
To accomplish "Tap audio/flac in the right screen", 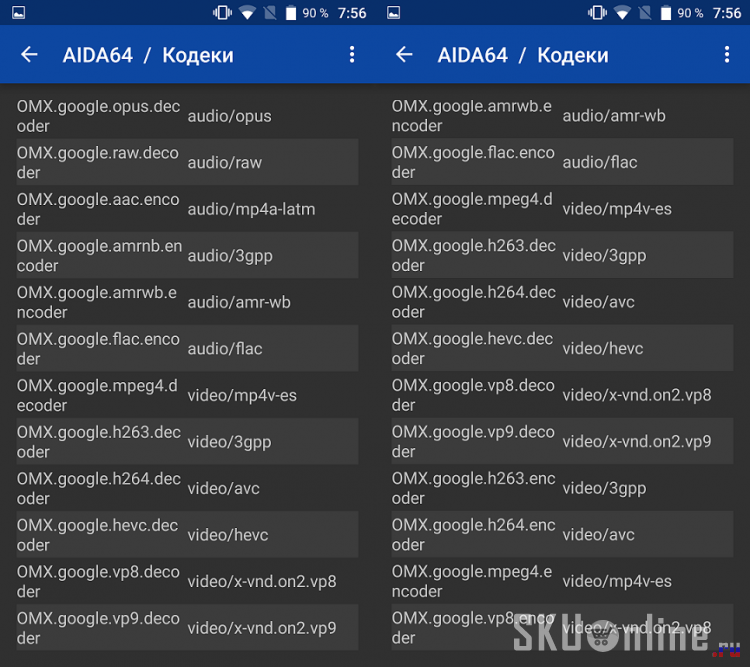I will tap(600, 162).
